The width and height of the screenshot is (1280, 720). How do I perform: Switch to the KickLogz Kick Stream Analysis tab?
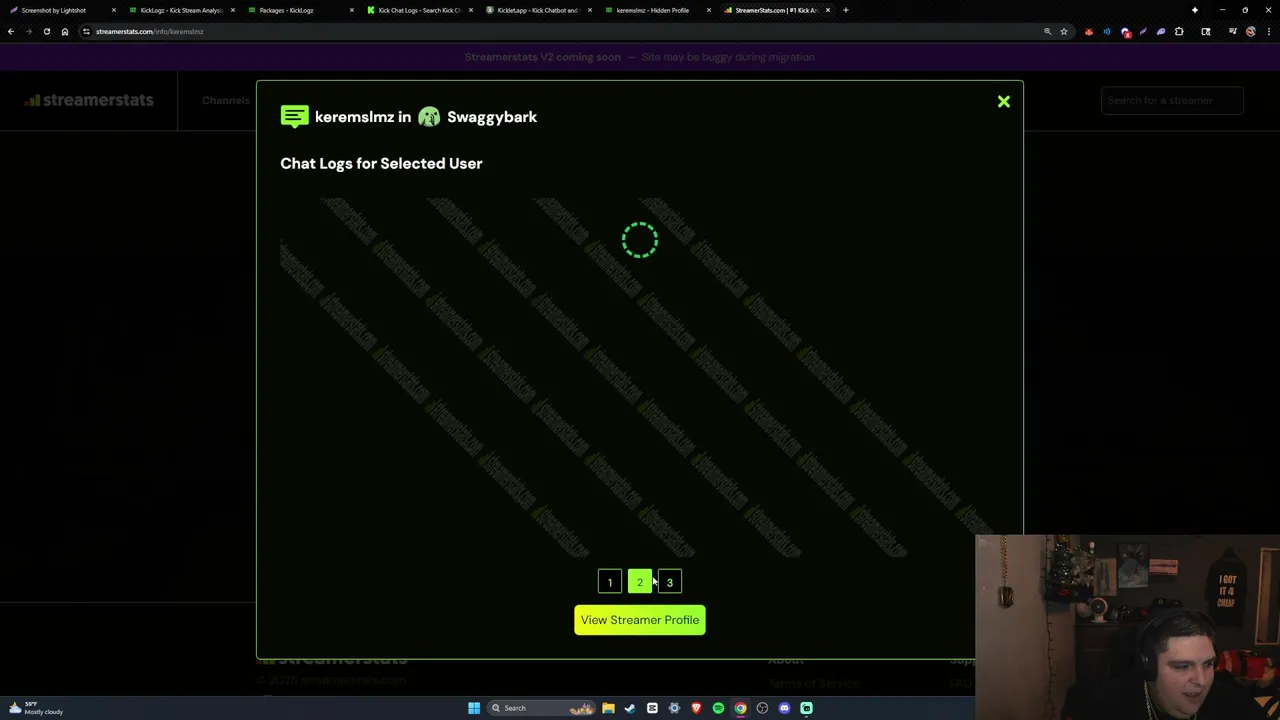click(180, 10)
